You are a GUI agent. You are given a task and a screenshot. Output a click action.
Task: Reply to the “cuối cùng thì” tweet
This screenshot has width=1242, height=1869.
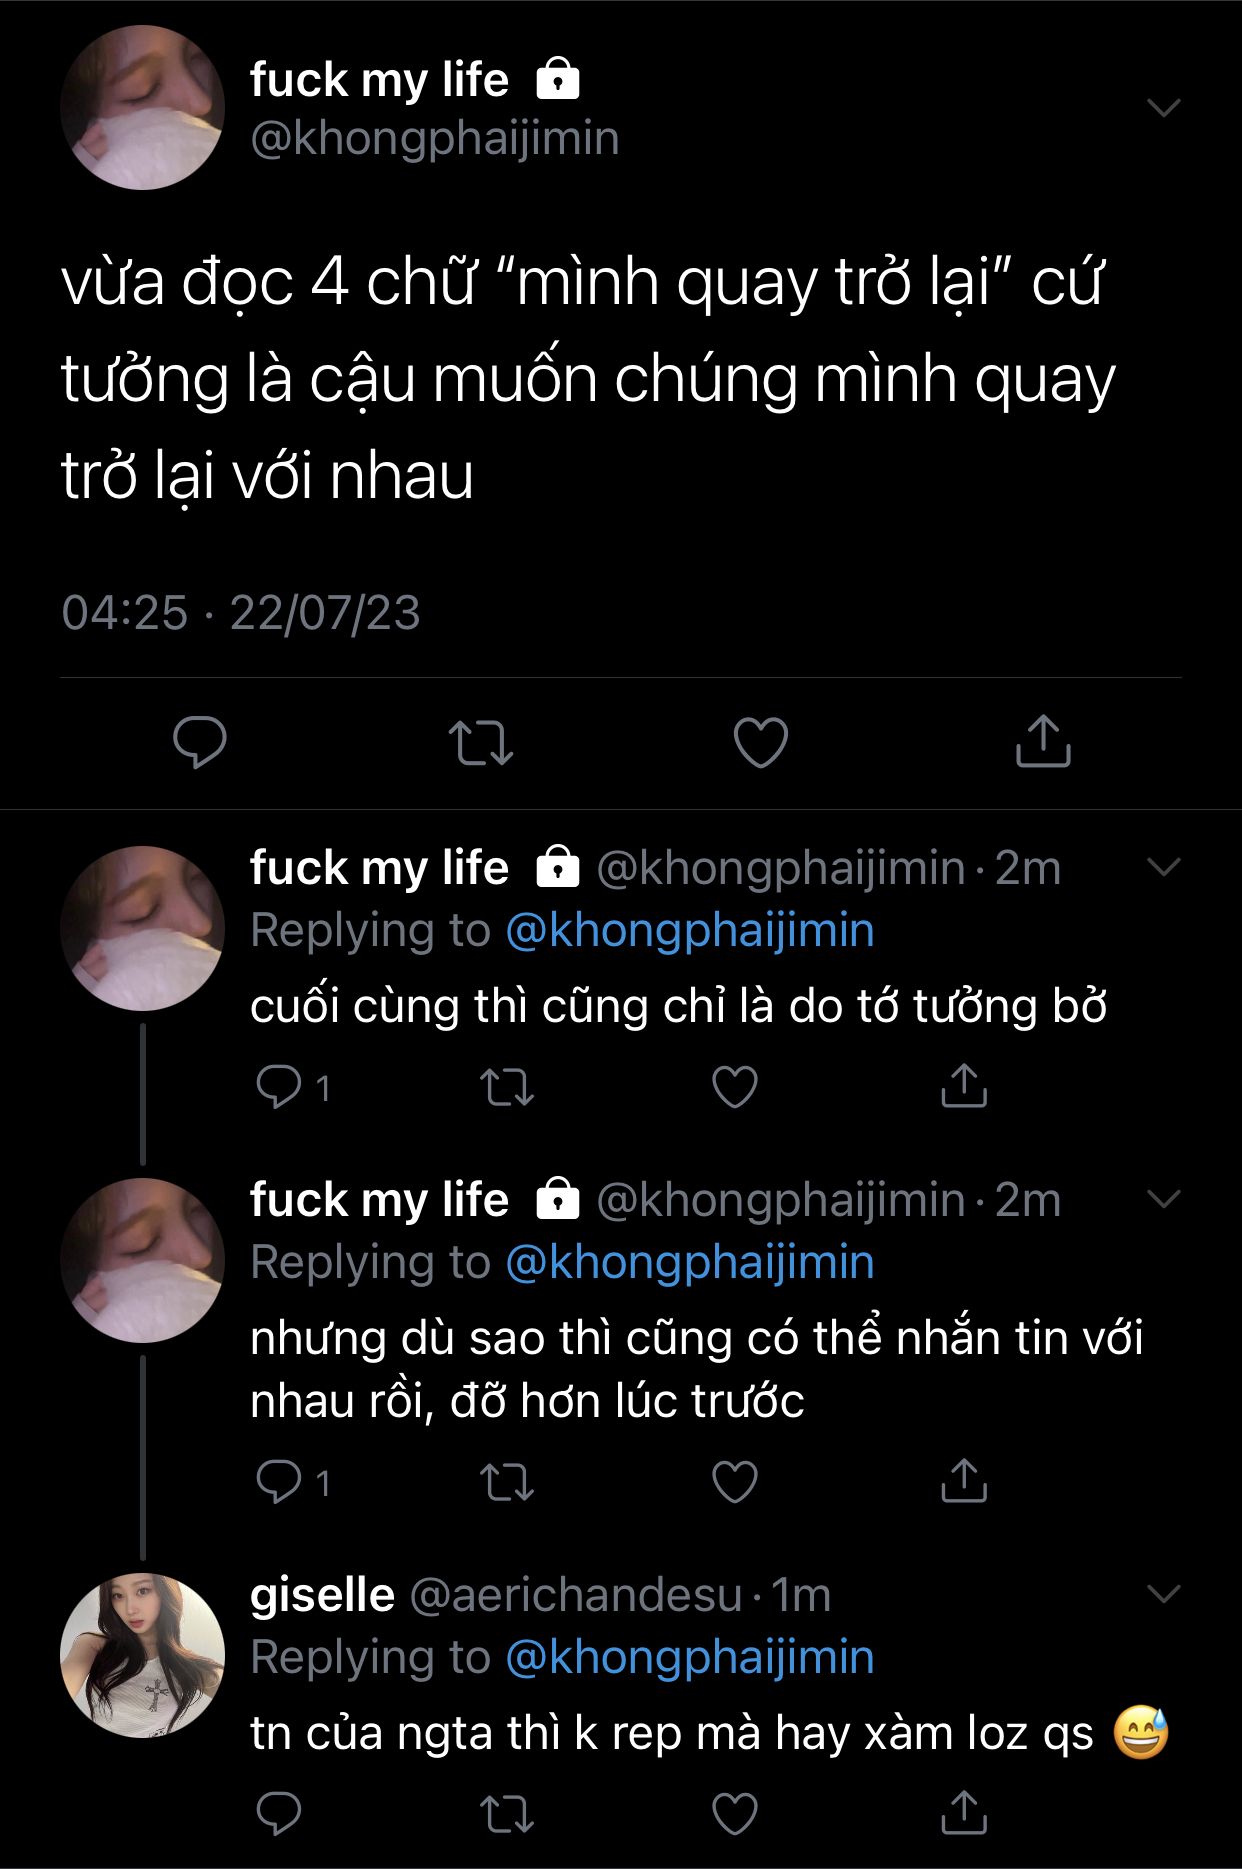tap(279, 1087)
